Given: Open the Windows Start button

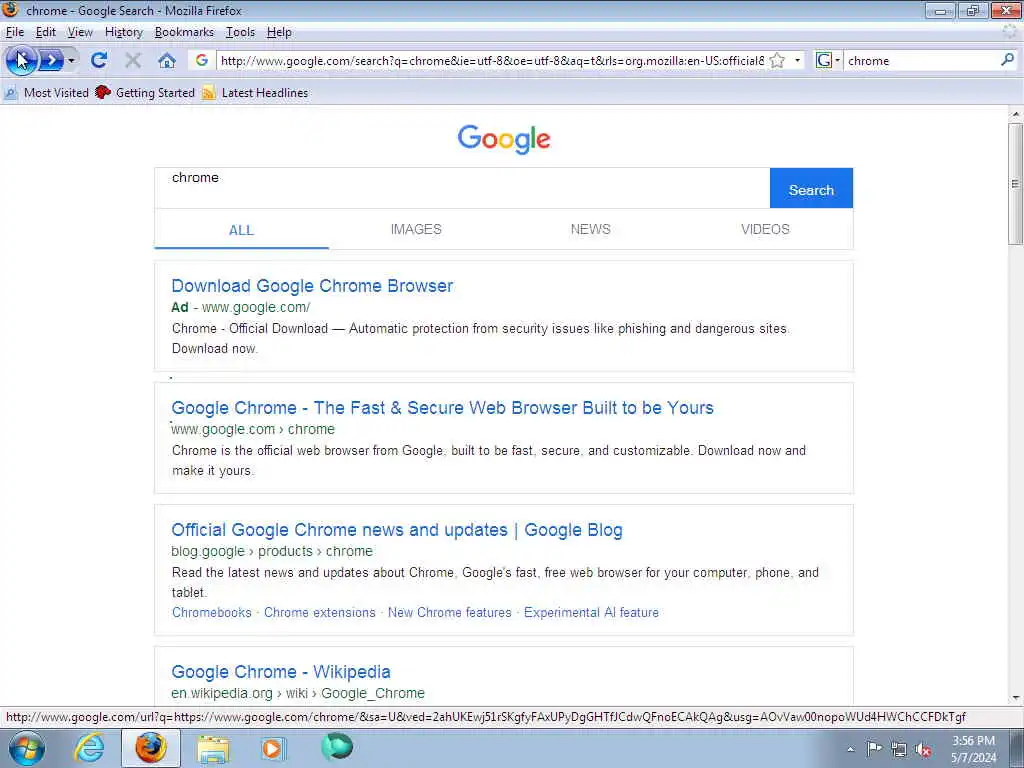Looking at the screenshot, I should [26, 748].
